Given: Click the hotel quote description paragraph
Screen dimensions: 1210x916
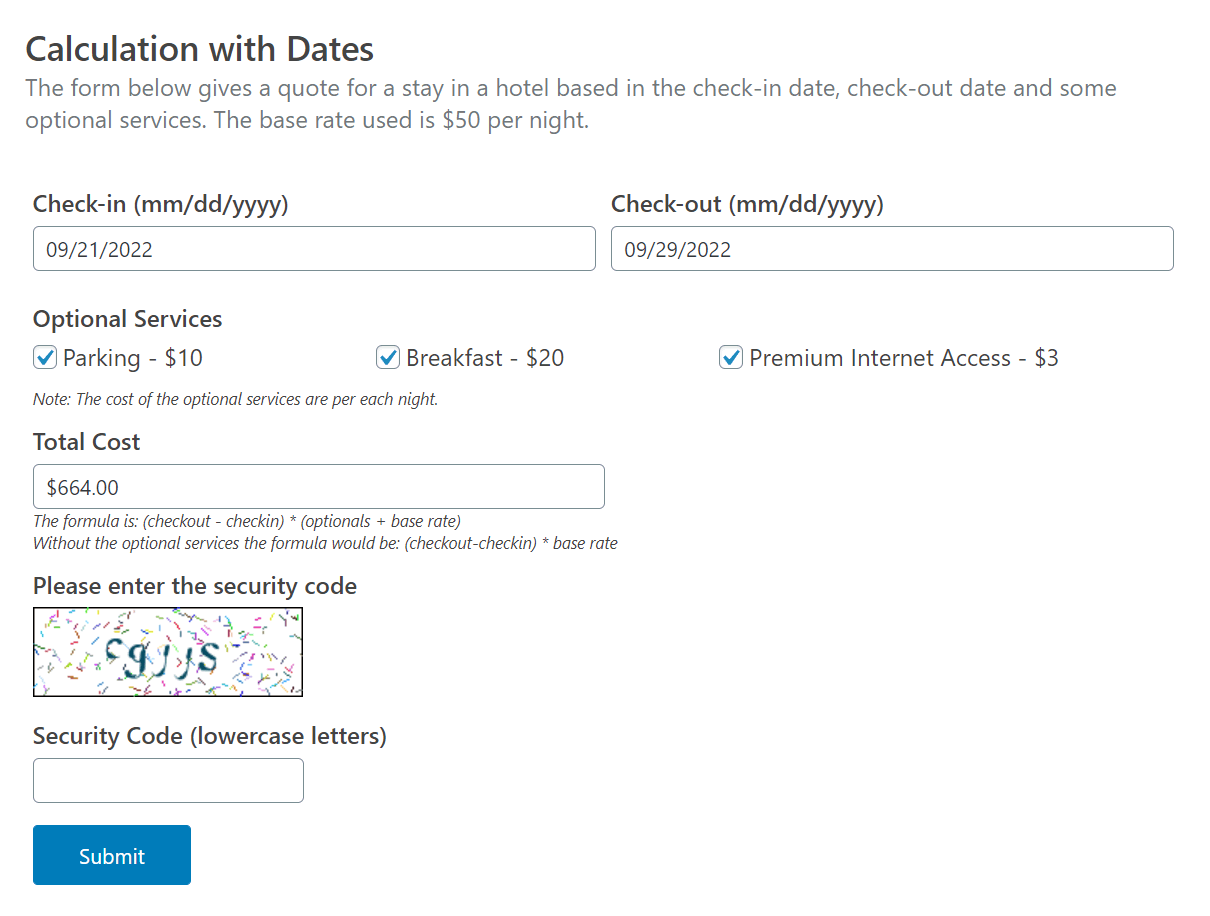Looking at the screenshot, I should pos(570,104).
